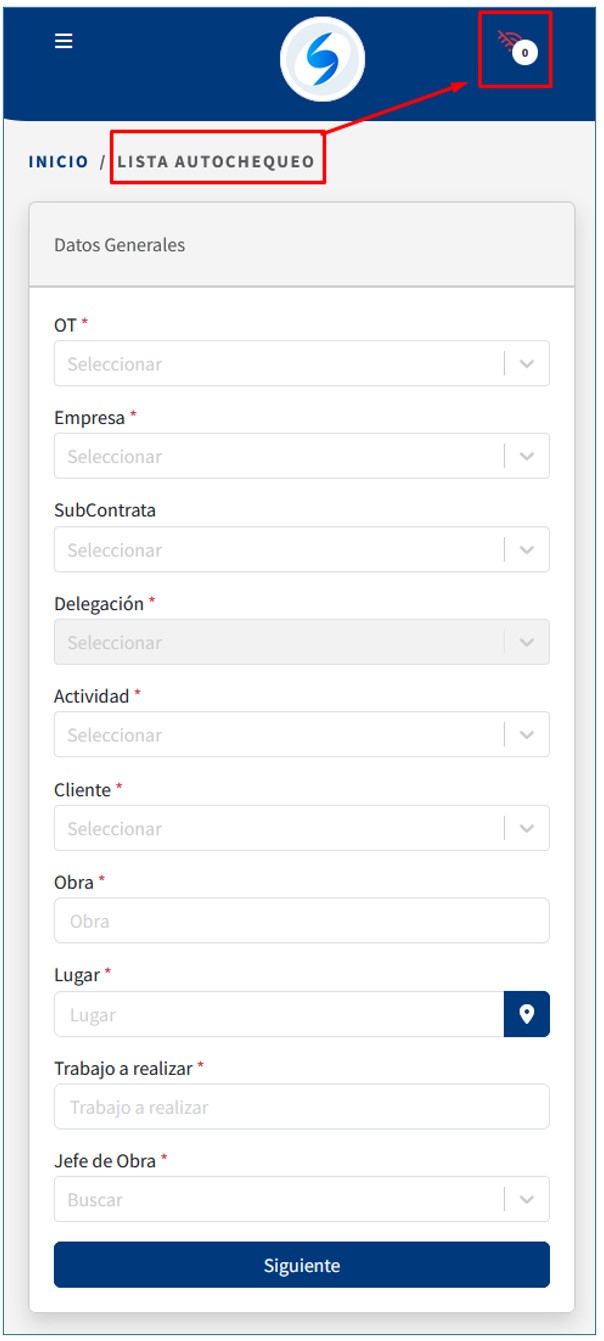This screenshot has height=1341, width=604.
Task: Expand the SubContrata dropdown
Action: pyautogui.click(x=280, y=550)
